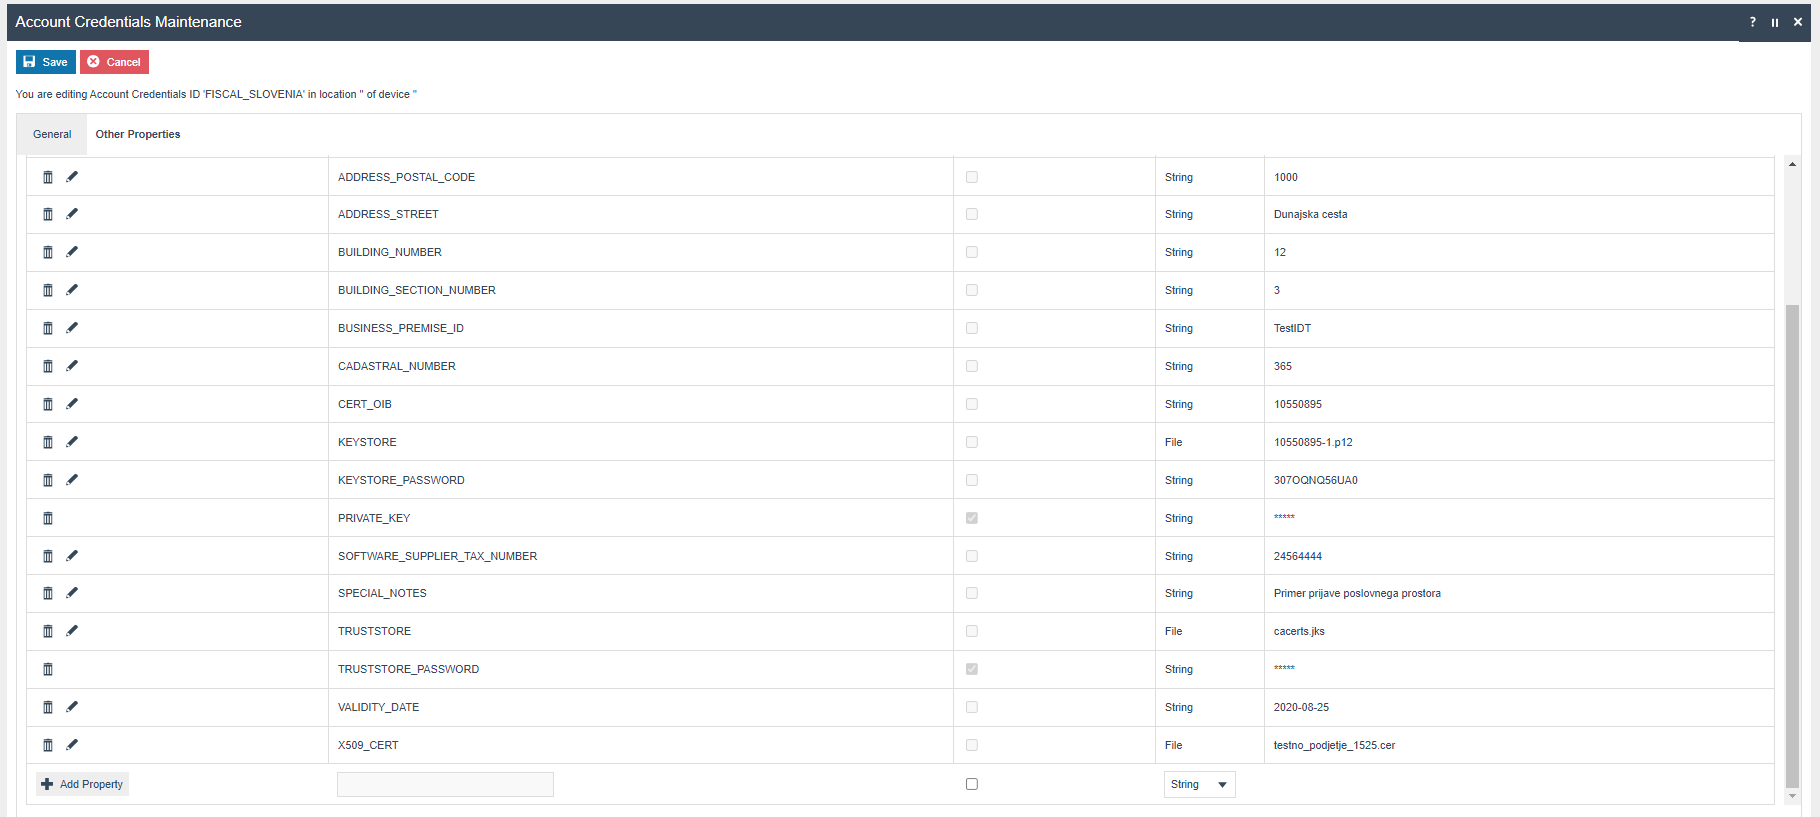Edit the KEYSTORE_PASSWORD entry
This screenshot has height=817, width=1820.
pyautogui.click(x=72, y=480)
